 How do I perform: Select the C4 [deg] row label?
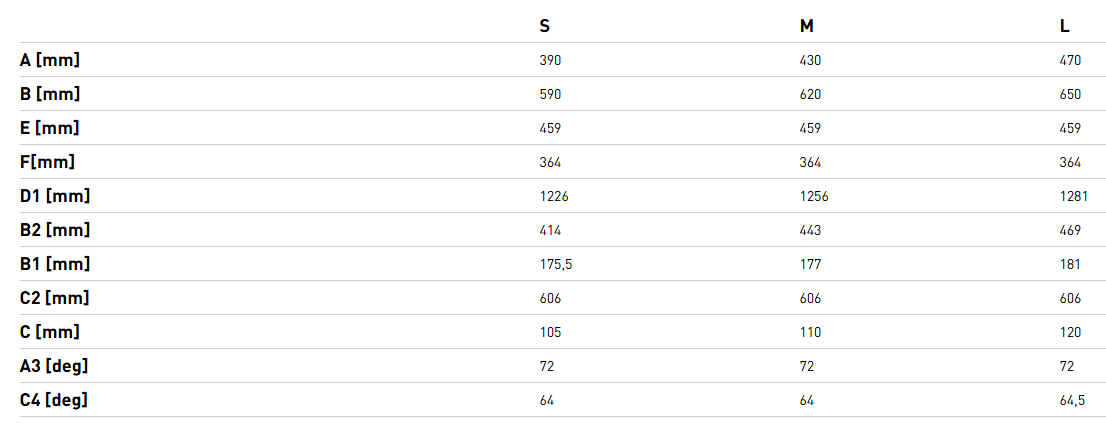(x=54, y=400)
